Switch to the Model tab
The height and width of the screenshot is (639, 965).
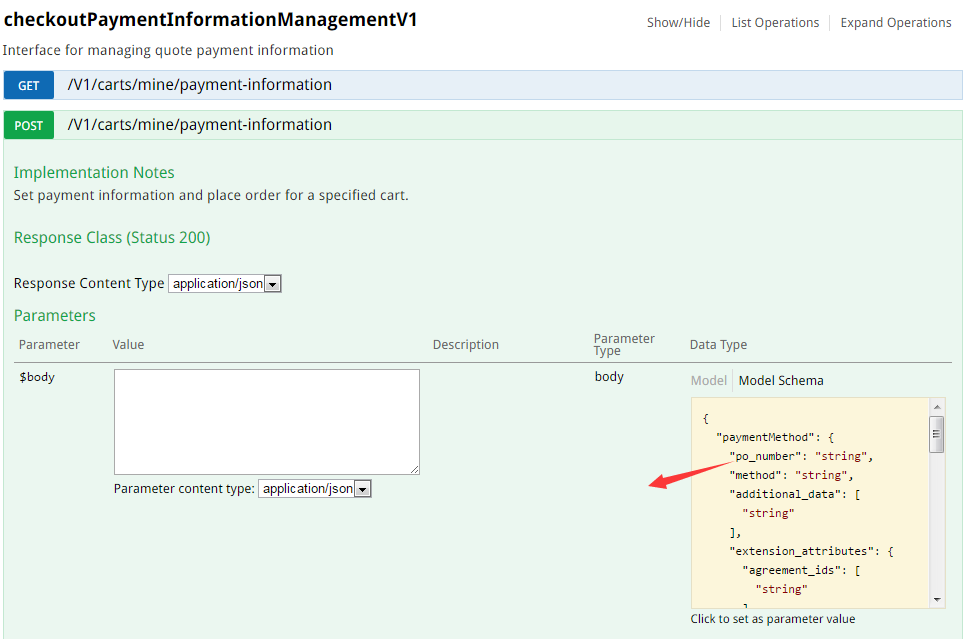pos(708,381)
